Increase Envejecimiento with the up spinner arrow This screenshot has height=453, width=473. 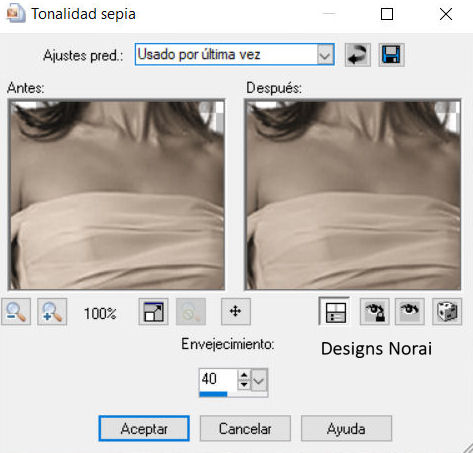[x=244, y=375]
